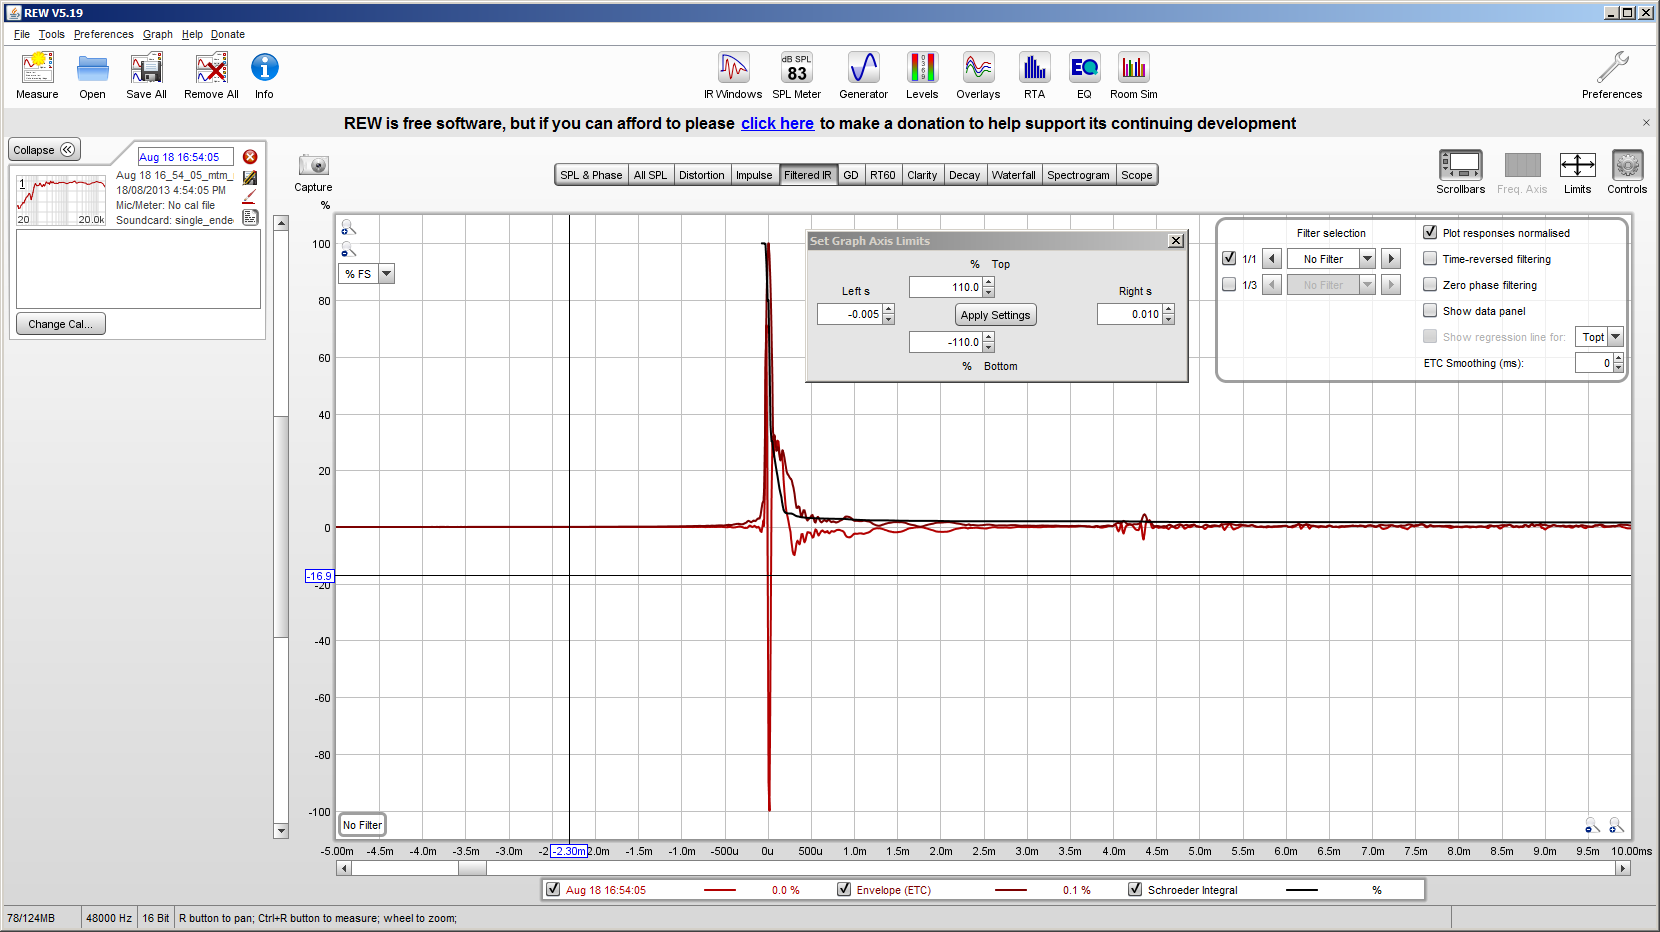Adjust Top limit spinner arrows
1660x932 pixels.
point(989,287)
